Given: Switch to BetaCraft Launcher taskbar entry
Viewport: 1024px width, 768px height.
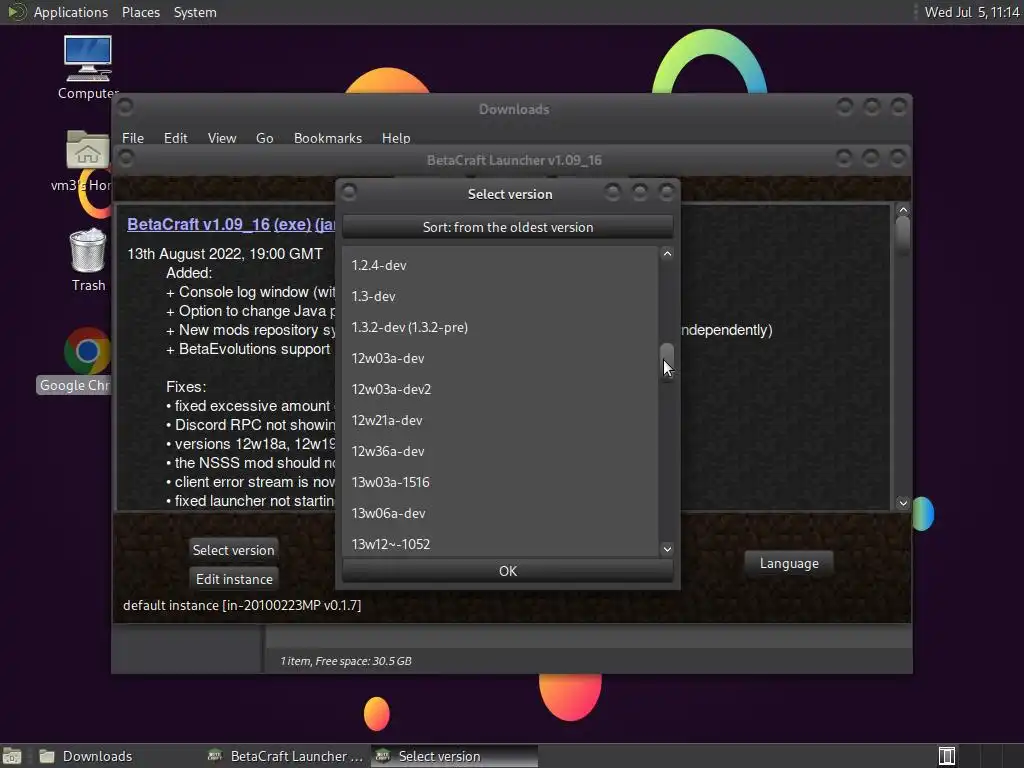Looking at the screenshot, I should click(285, 756).
